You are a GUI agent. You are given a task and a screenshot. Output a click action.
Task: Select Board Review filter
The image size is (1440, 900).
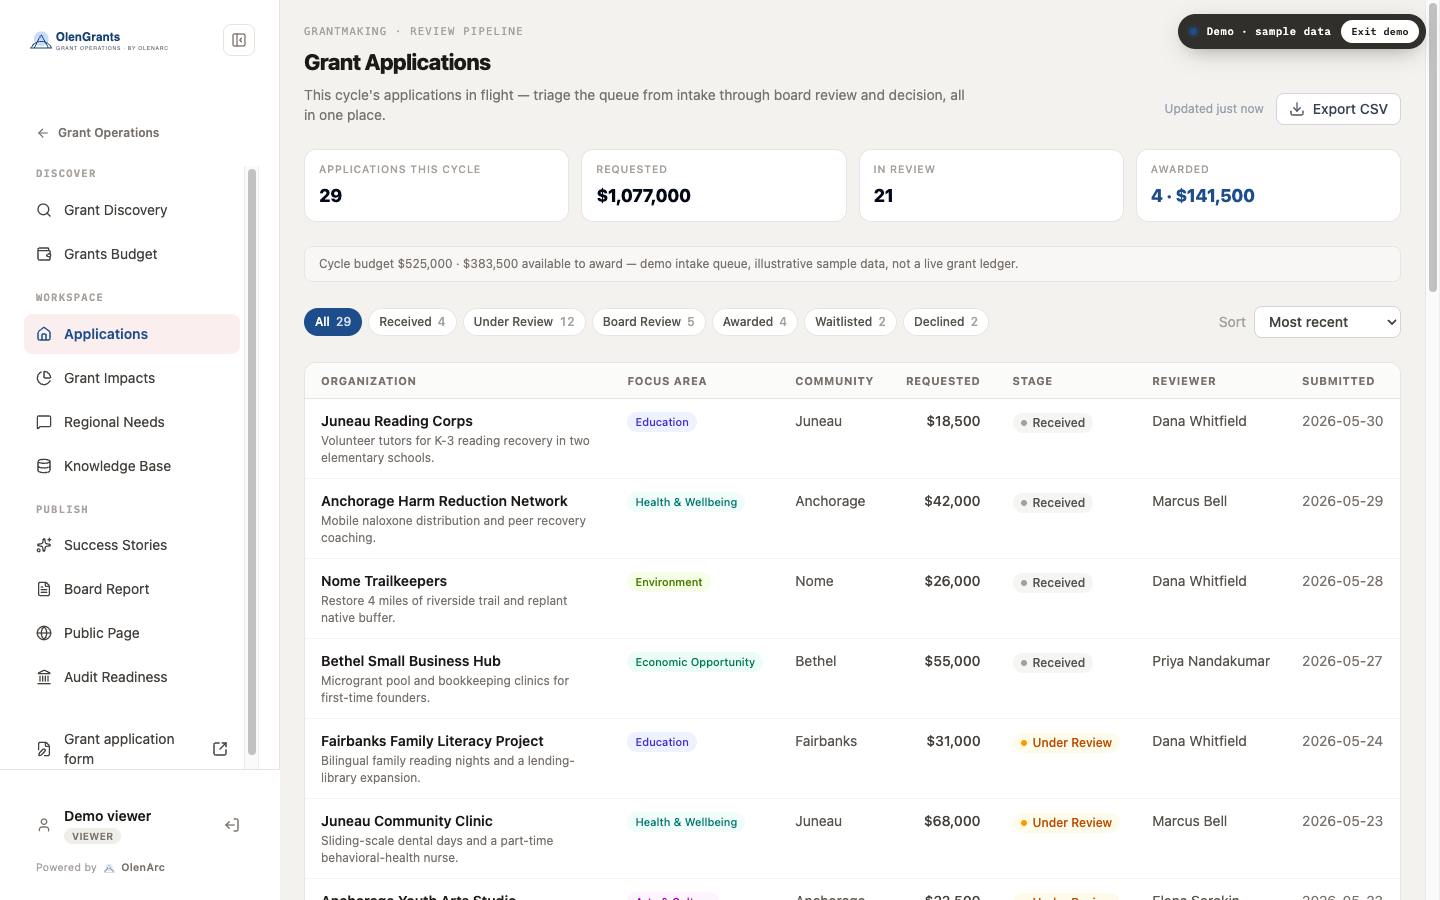(649, 322)
